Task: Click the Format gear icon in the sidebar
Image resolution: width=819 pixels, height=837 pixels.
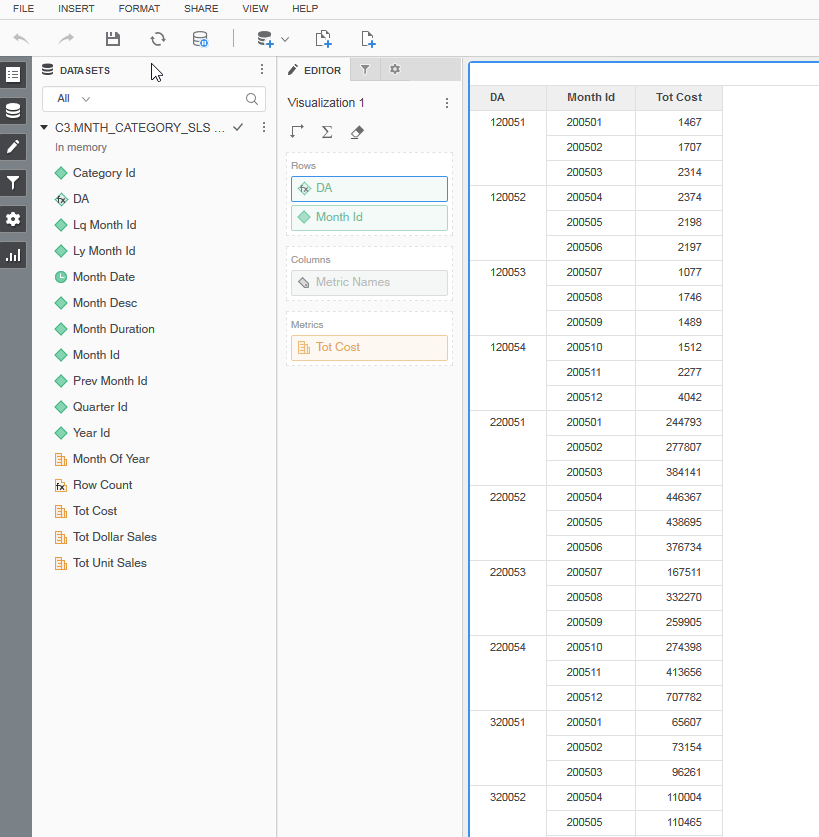Action: (x=14, y=219)
